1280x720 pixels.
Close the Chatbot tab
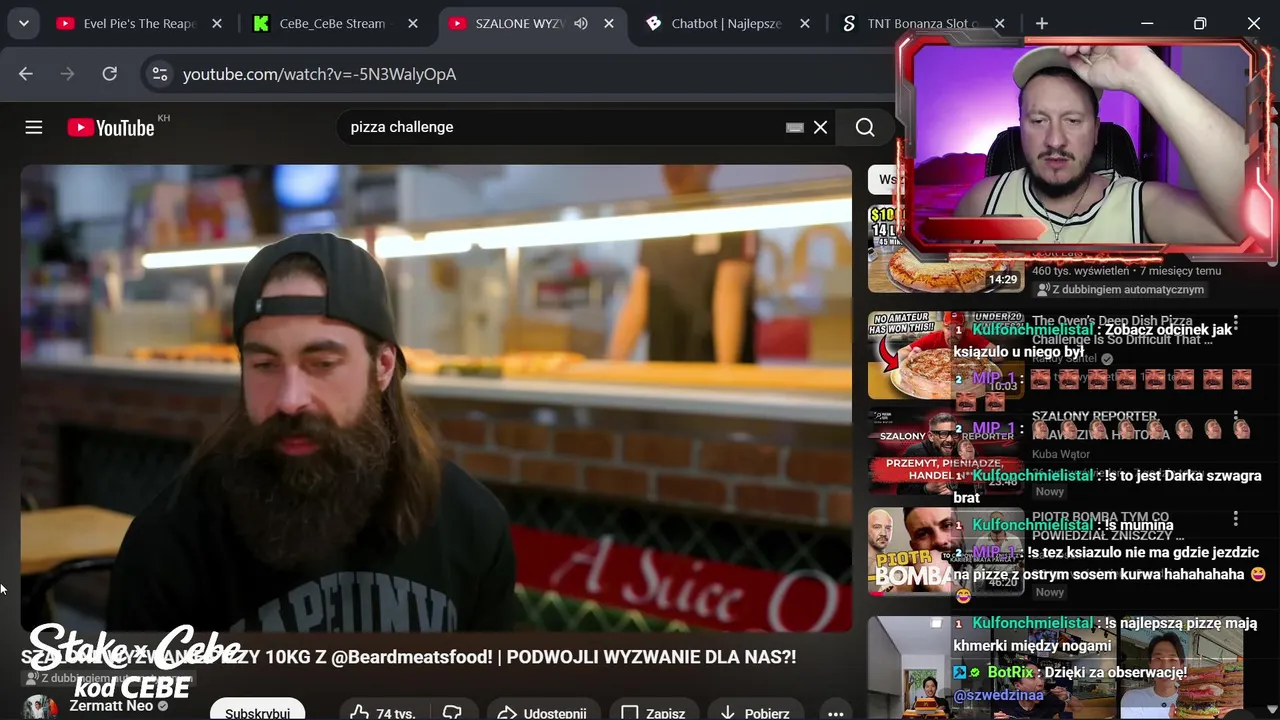click(x=805, y=23)
